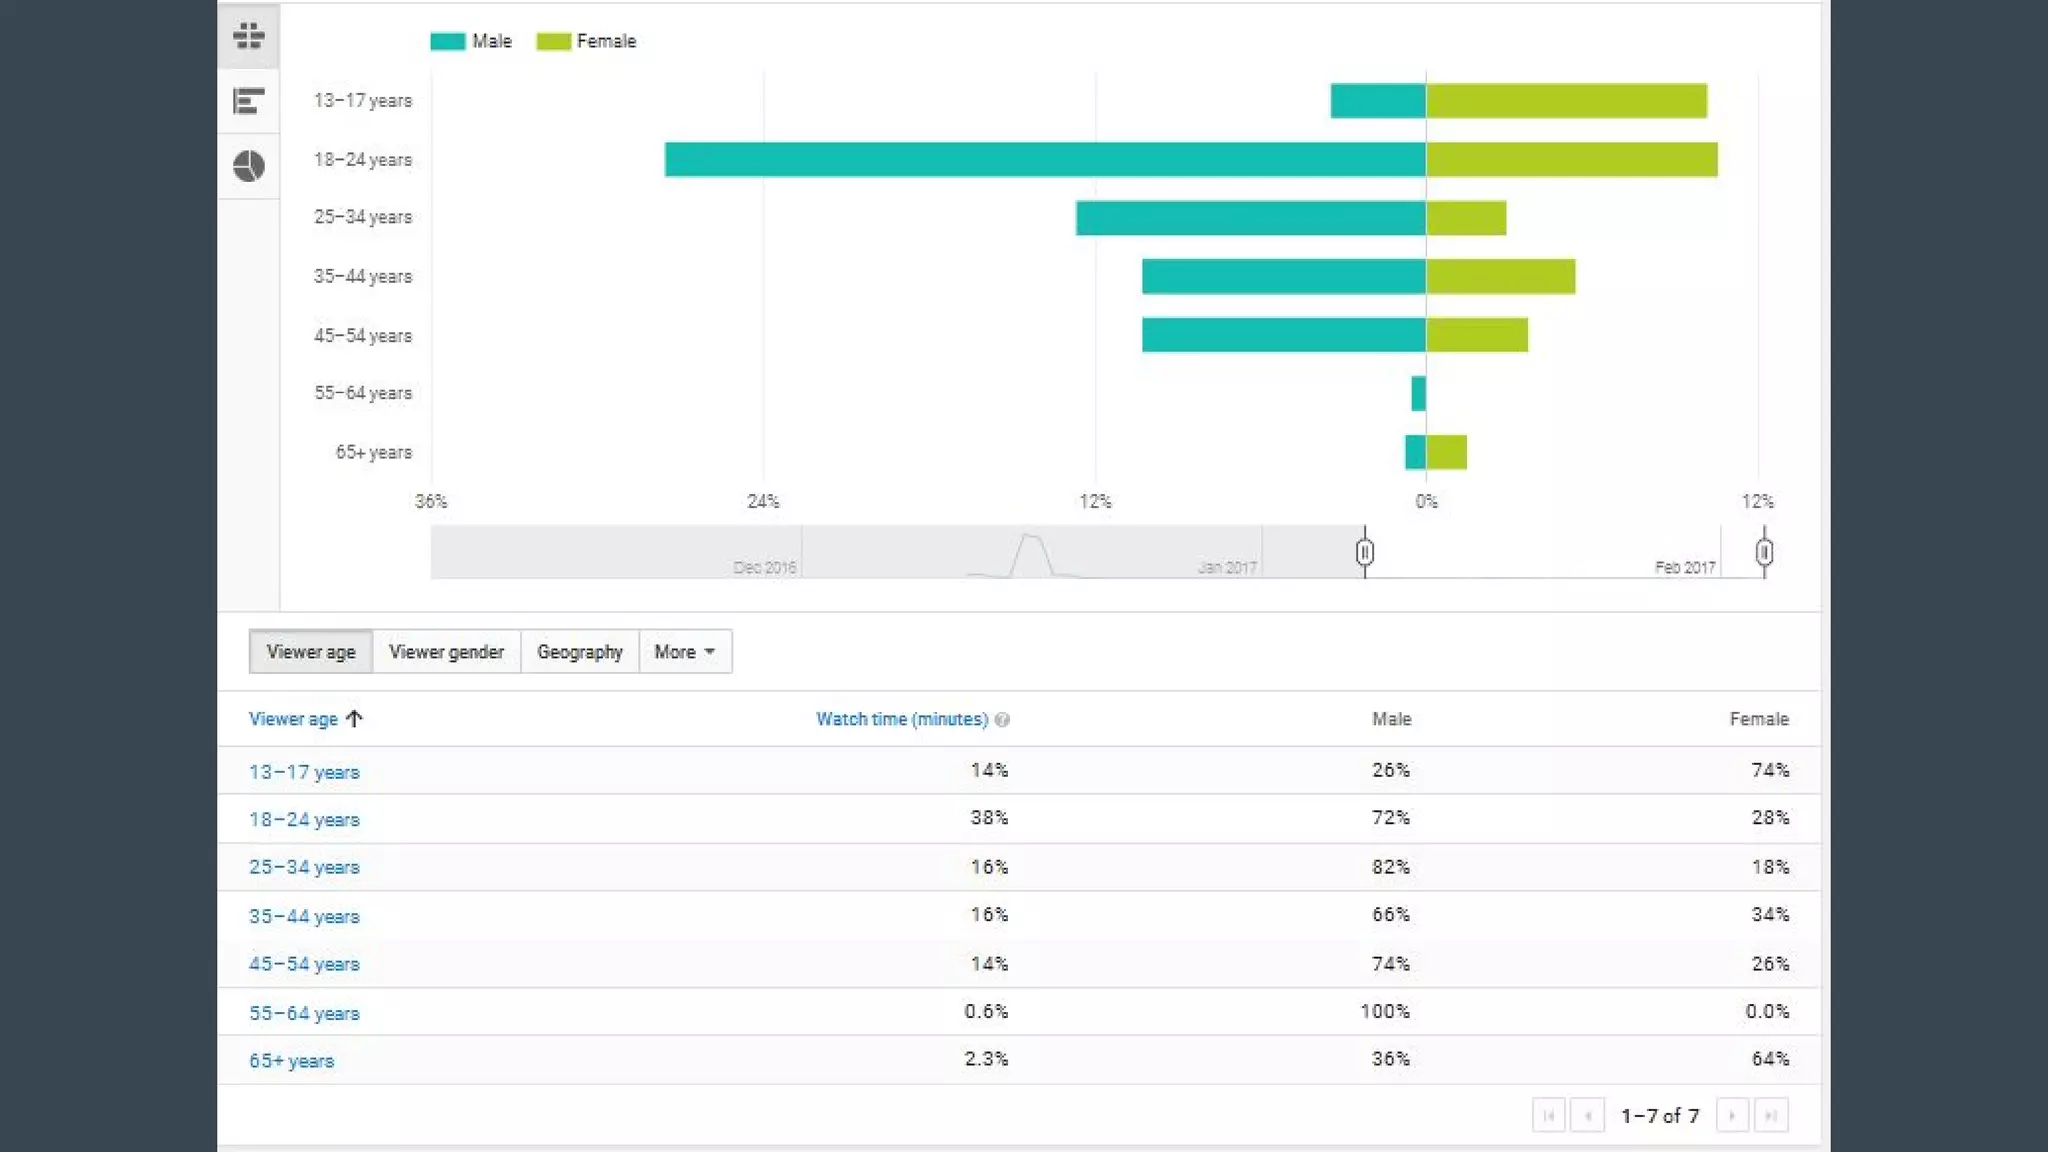Open the 18–24 years row link
The width and height of the screenshot is (2048, 1152).
tap(304, 820)
